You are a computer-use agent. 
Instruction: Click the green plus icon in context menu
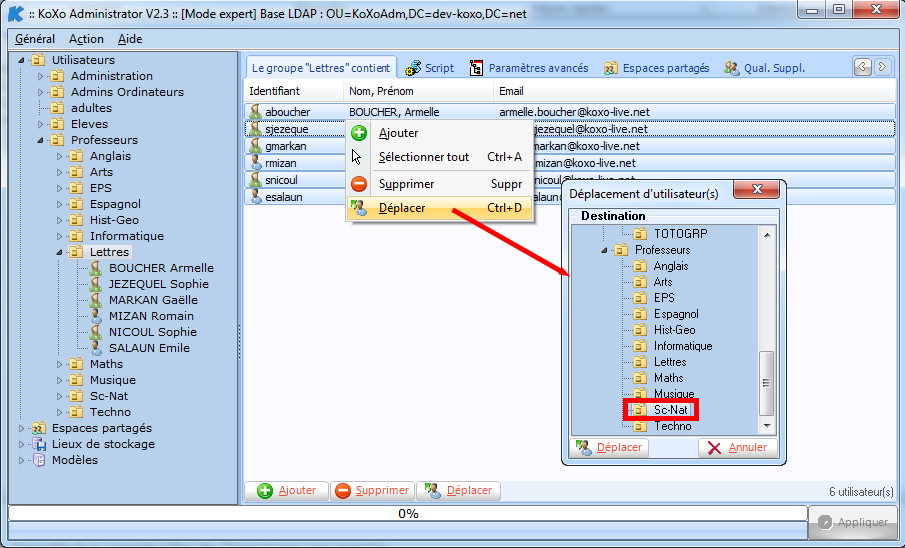(359, 133)
